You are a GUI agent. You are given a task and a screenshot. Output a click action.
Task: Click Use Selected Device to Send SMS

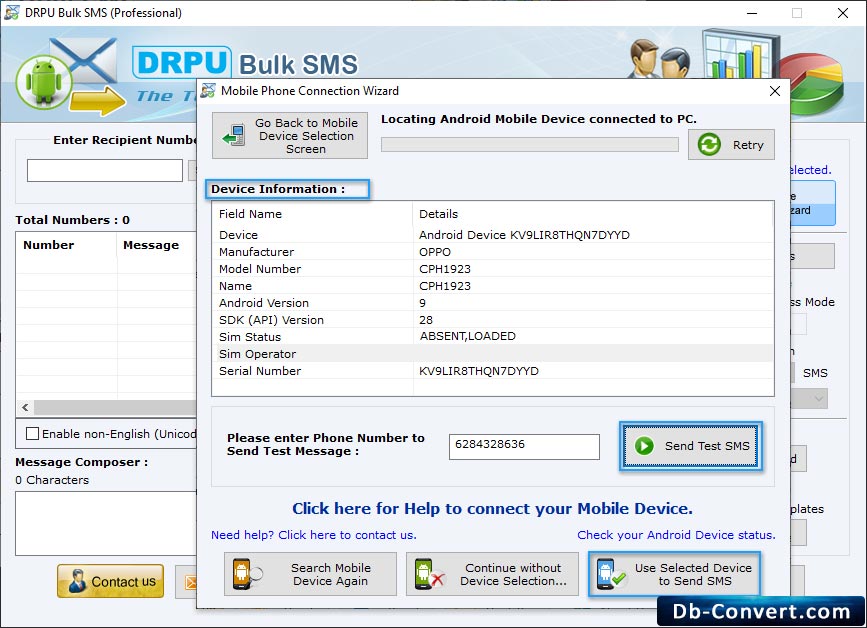pyautogui.click(x=675, y=574)
